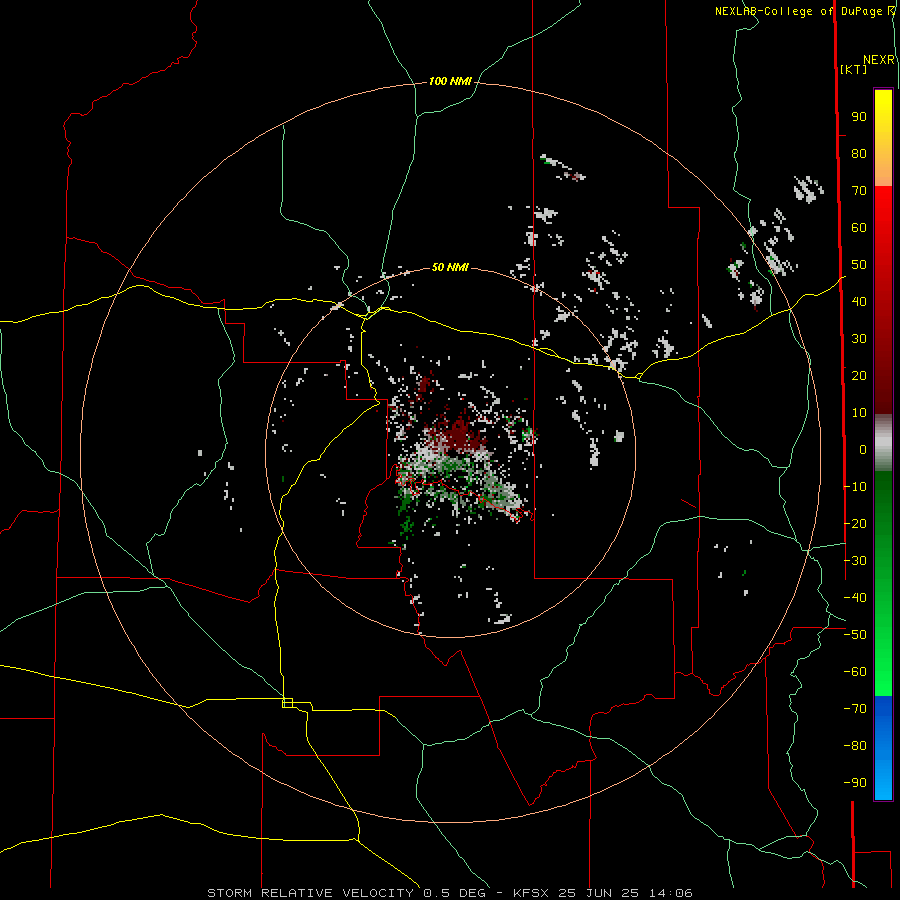Click the 90 value on the velocity scale
900x900 pixels.
pyautogui.click(x=859, y=117)
